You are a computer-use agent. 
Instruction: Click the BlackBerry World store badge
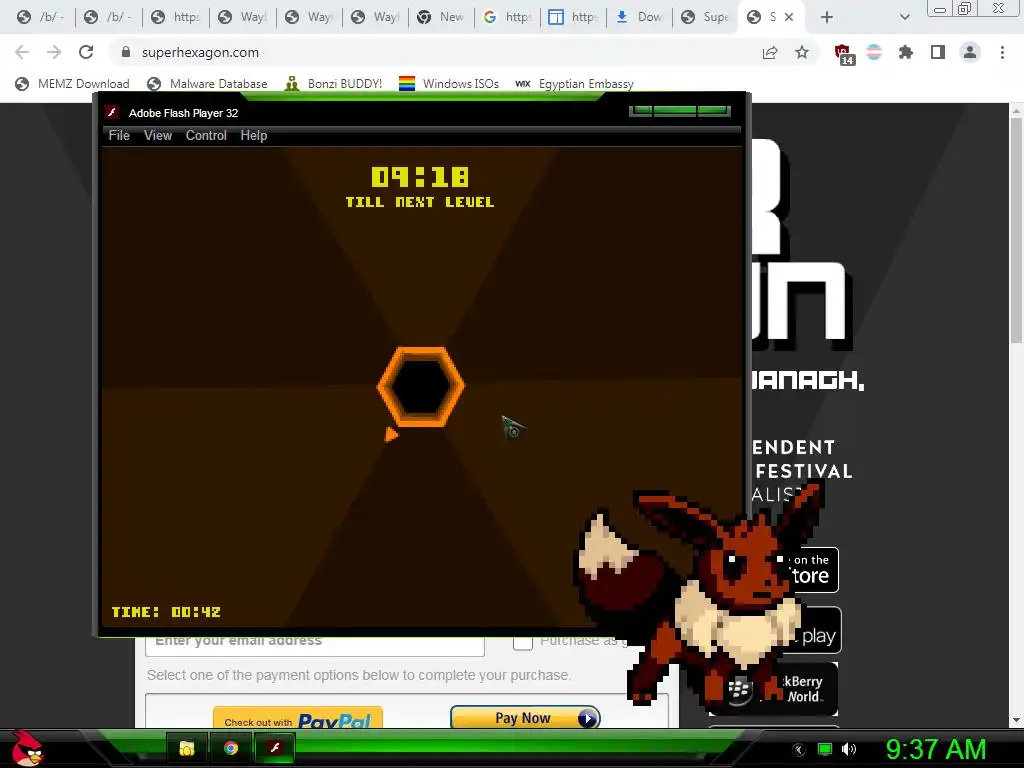[773, 689]
